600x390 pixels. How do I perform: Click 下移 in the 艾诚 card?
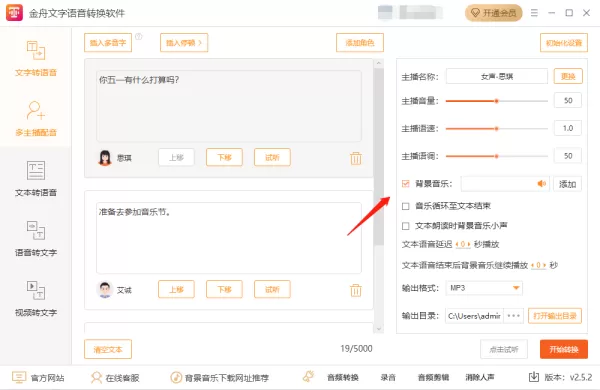pos(224,289)
